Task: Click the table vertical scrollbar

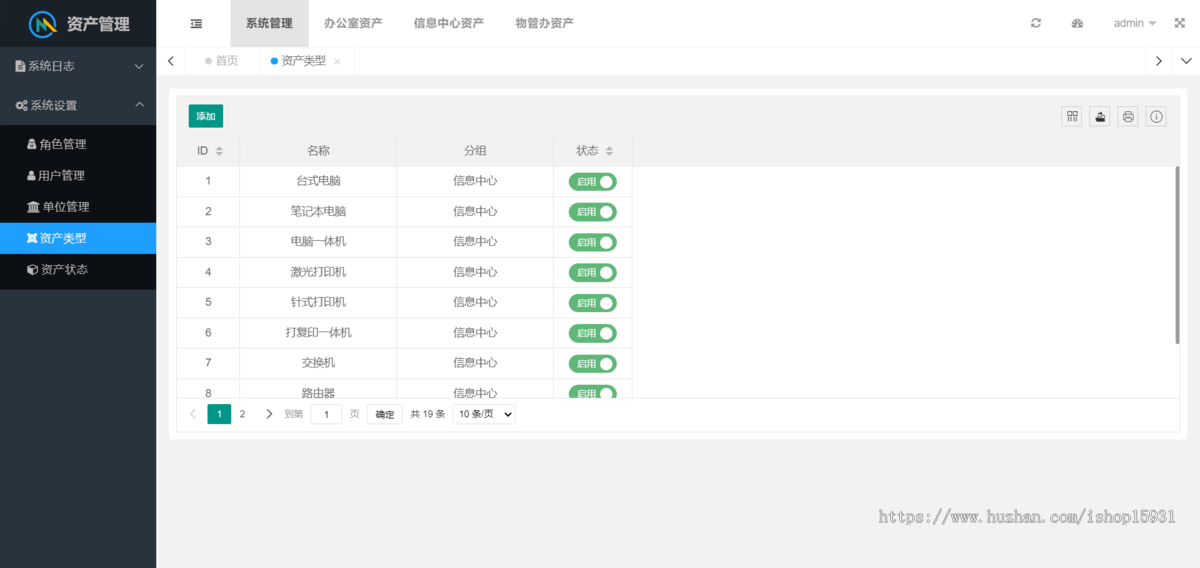Action: pos(1177,256)
